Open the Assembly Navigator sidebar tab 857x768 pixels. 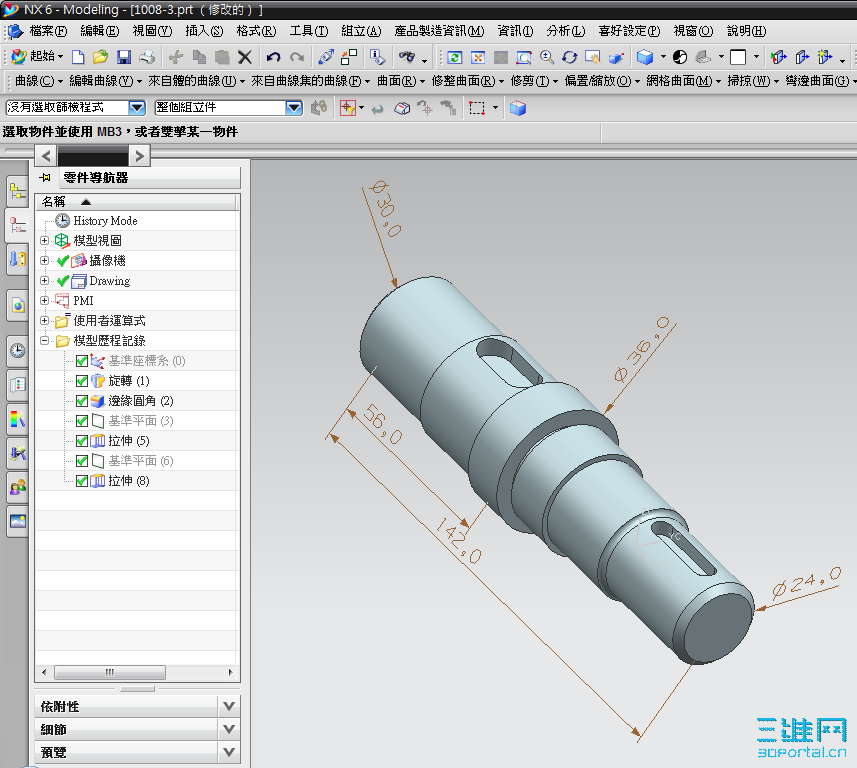pos(17,192)
